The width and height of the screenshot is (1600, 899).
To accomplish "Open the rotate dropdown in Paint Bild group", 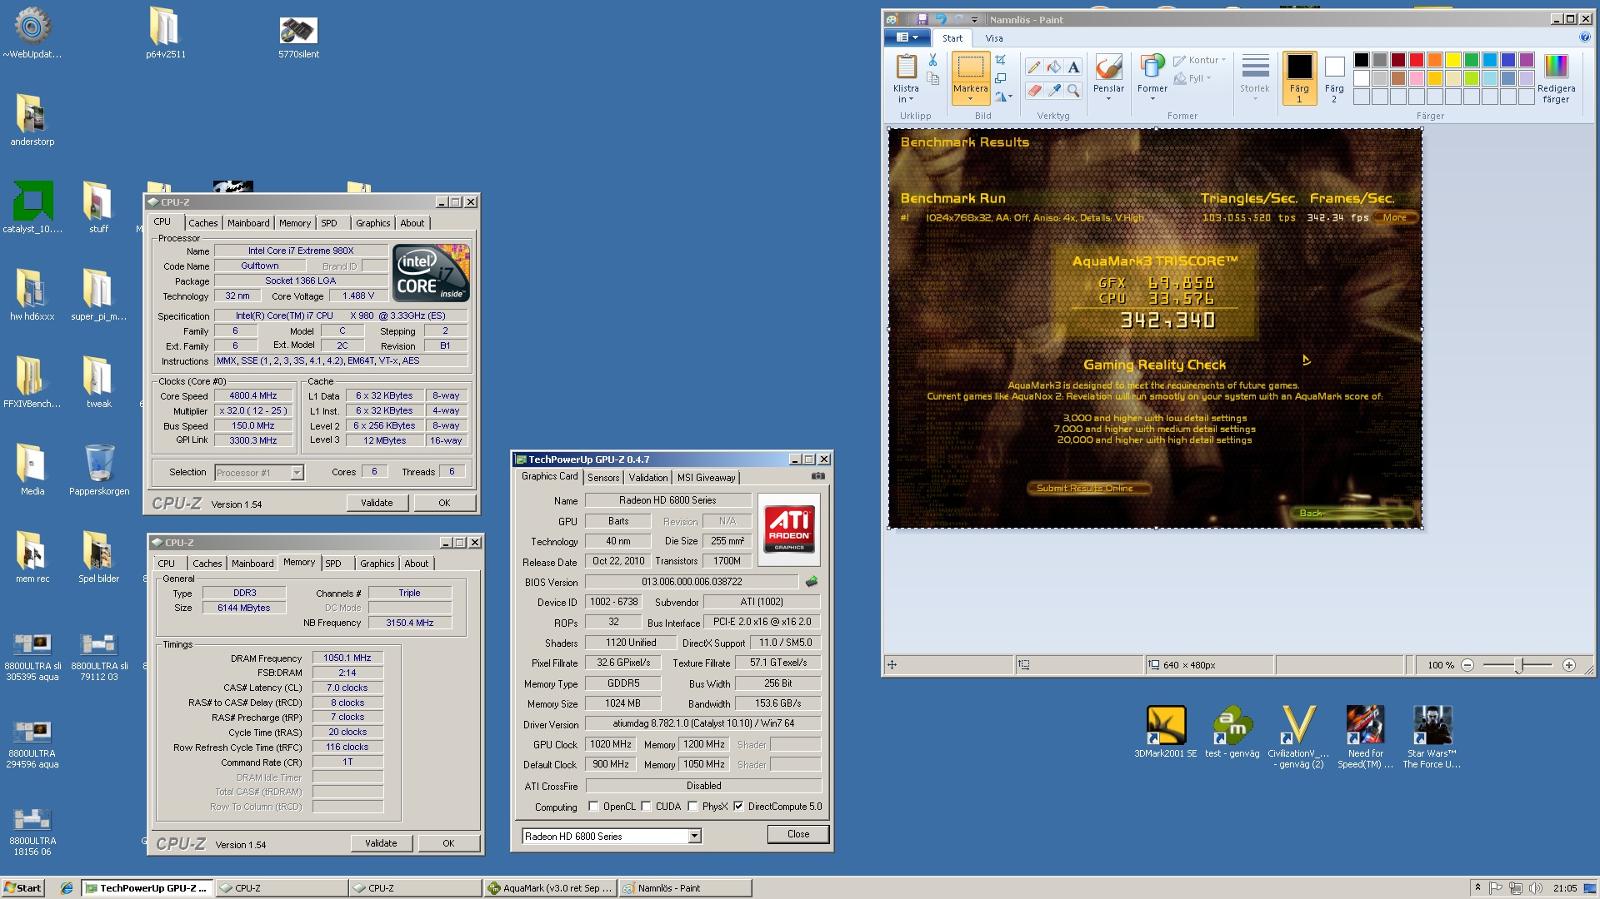I will [1003, 96].
